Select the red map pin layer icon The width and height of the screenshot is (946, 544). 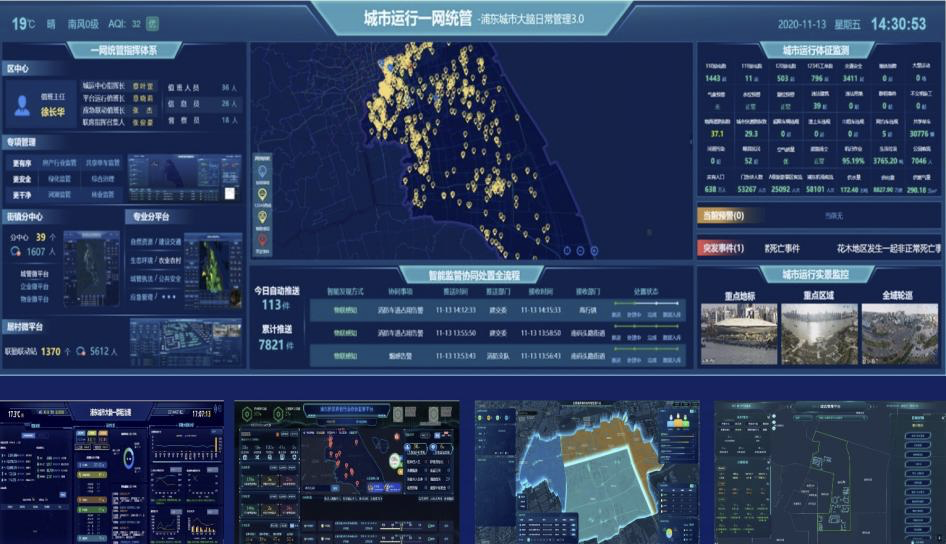point(262,241)
